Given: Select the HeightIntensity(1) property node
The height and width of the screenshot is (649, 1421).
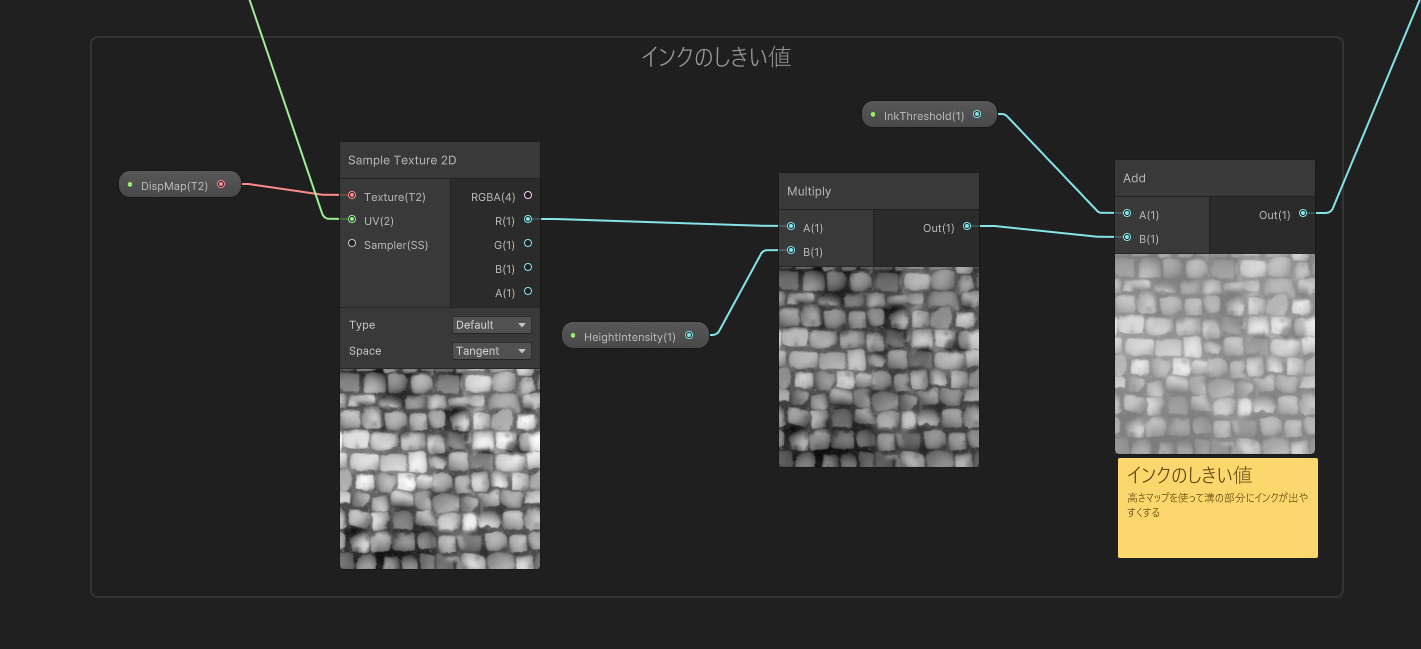Looking at the screenshot, I should [628, 337].
